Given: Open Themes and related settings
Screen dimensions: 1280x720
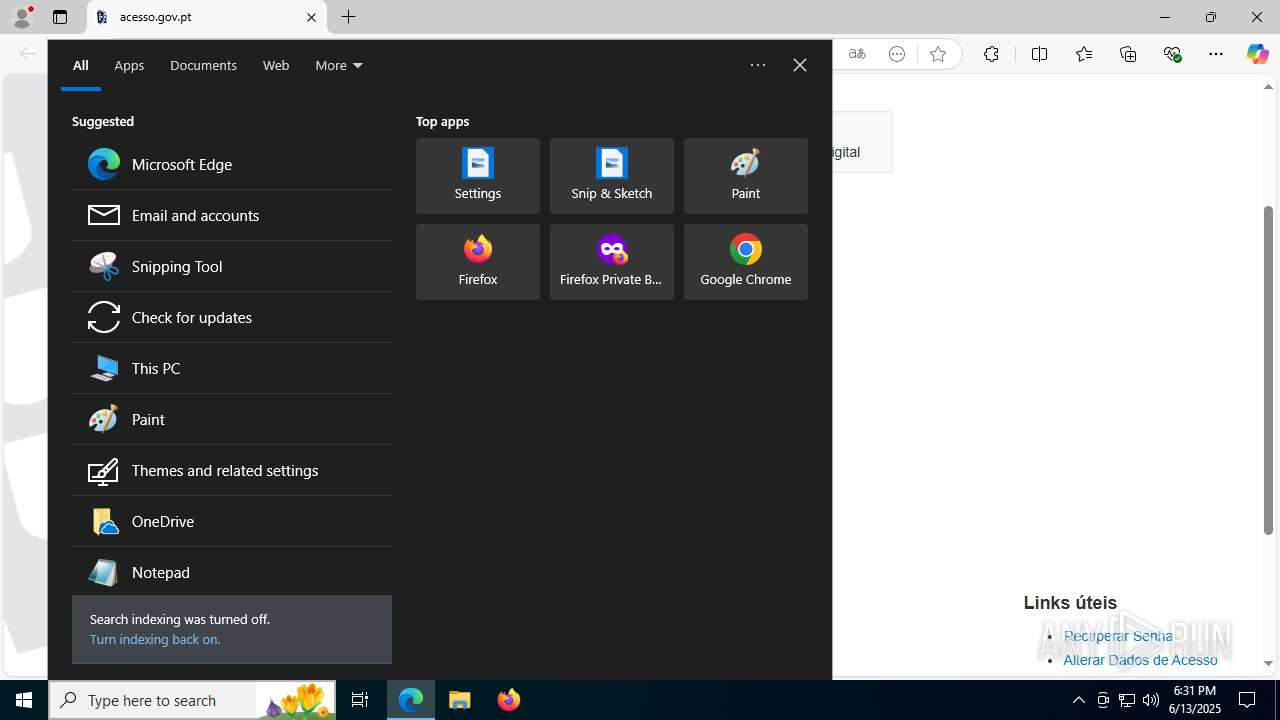Looking at the screenshot, I should pos(231,470).
